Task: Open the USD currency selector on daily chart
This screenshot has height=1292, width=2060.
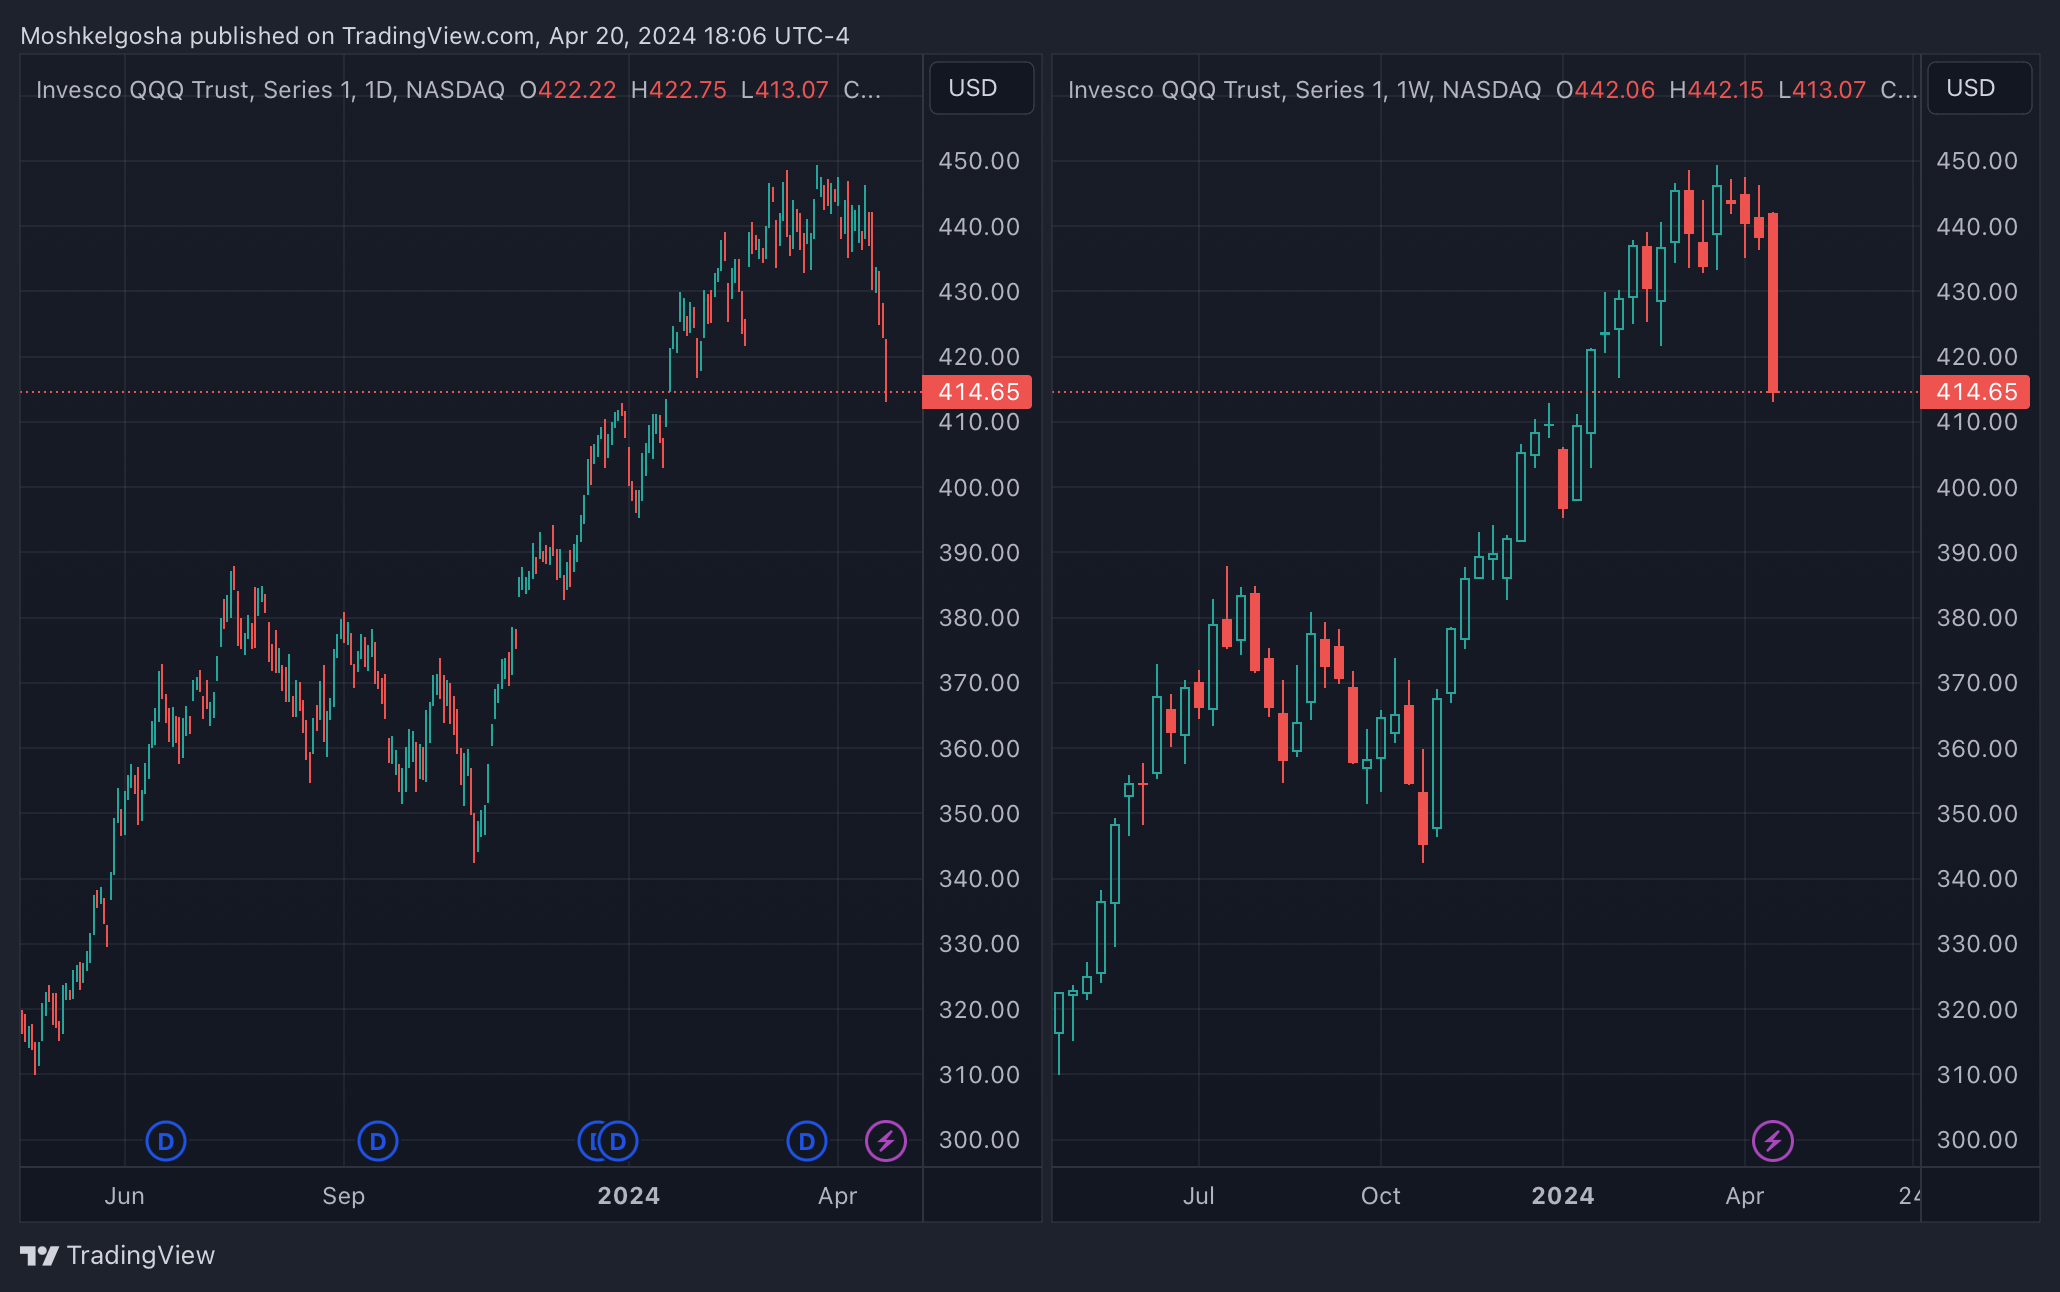Action: 981,88
